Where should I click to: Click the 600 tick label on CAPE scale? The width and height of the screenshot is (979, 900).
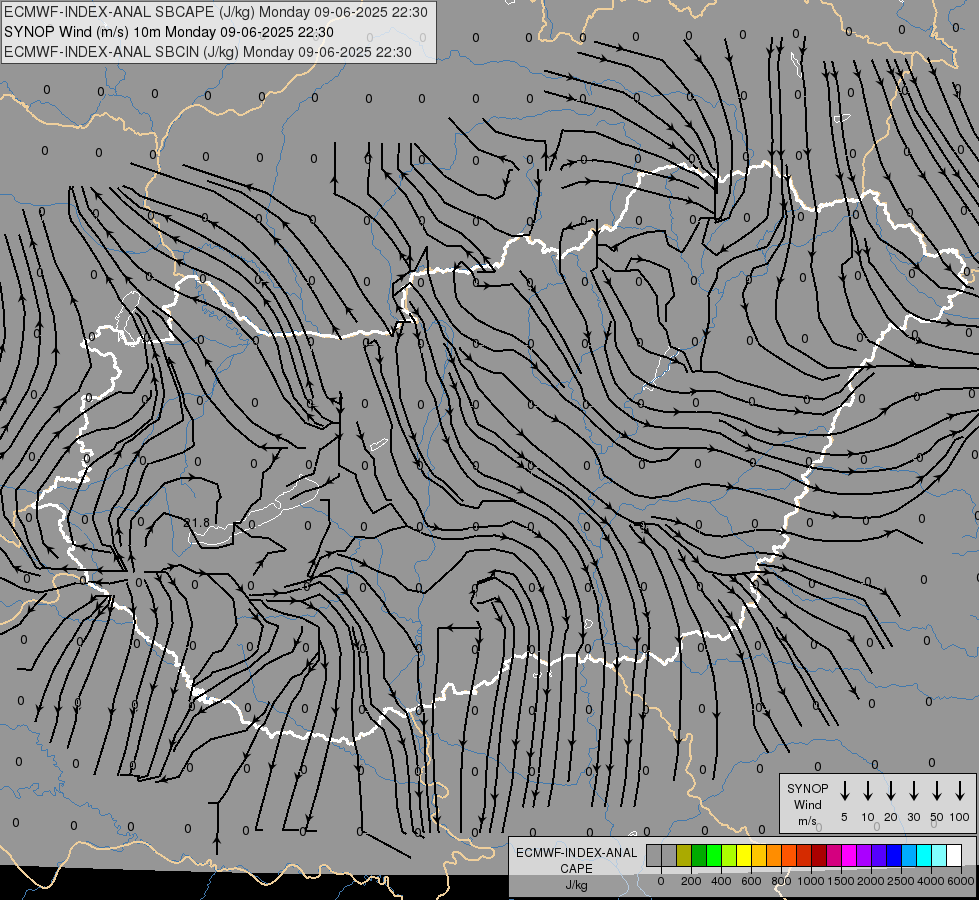coord(751,881)
